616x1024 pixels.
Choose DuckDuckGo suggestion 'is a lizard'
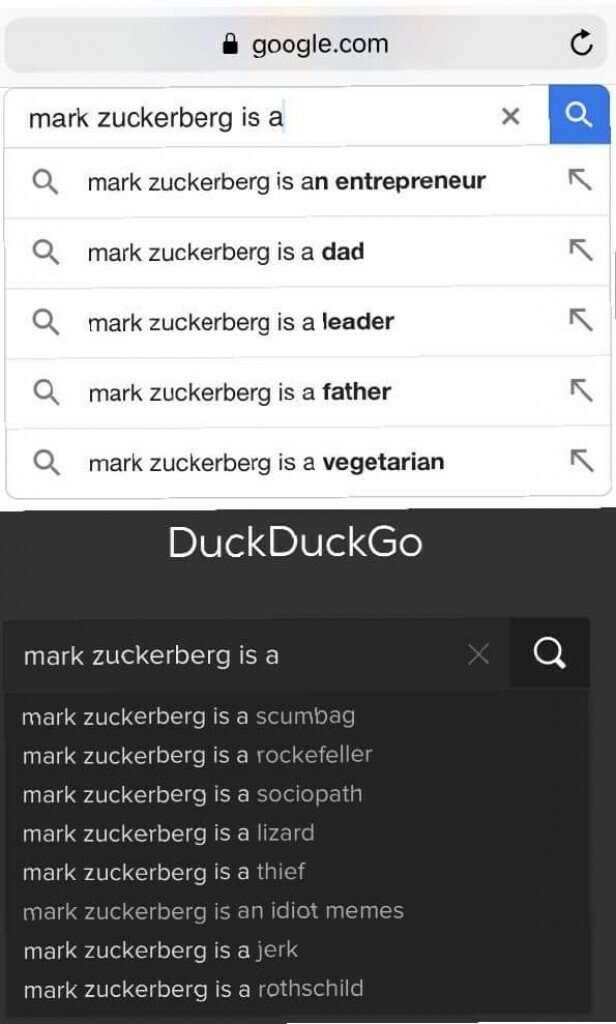[x=168, y=833]
